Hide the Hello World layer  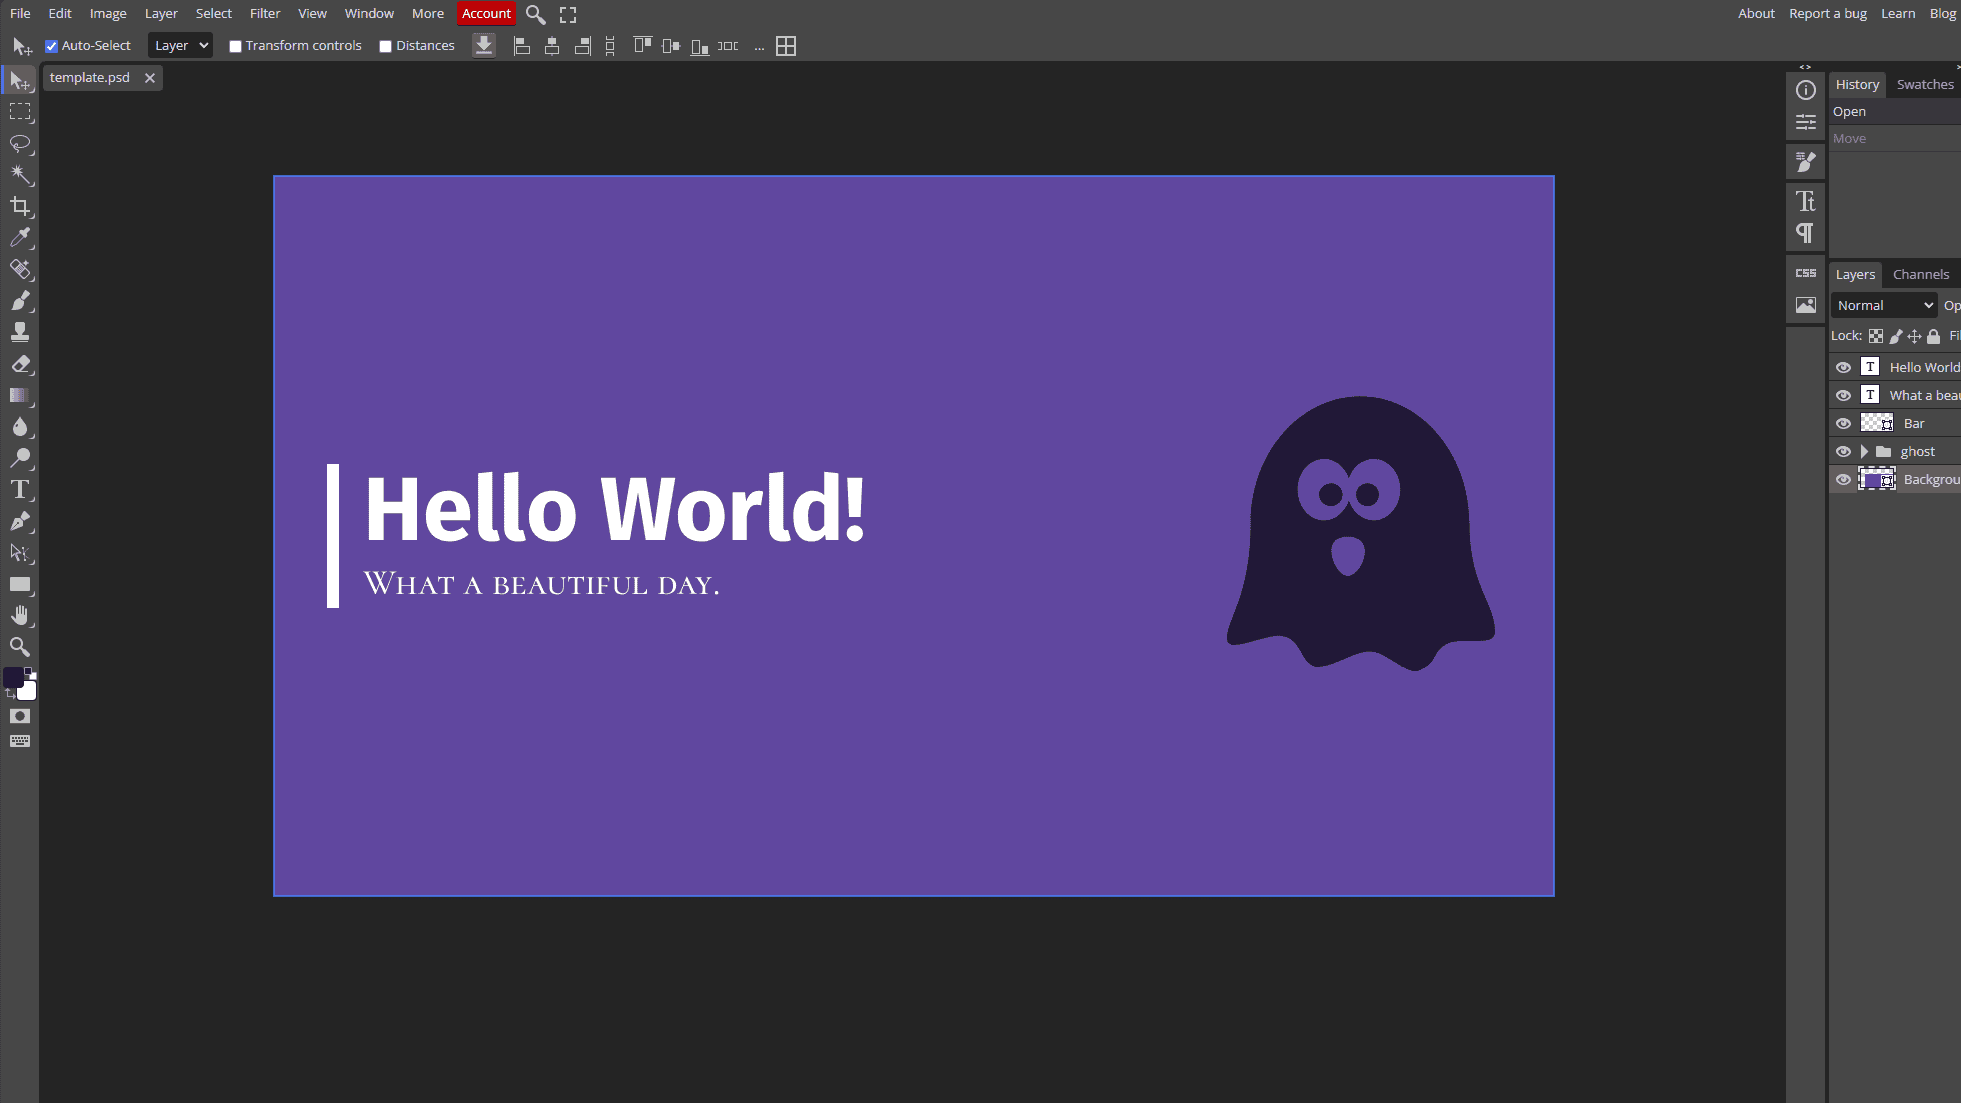click(1843, 367)
